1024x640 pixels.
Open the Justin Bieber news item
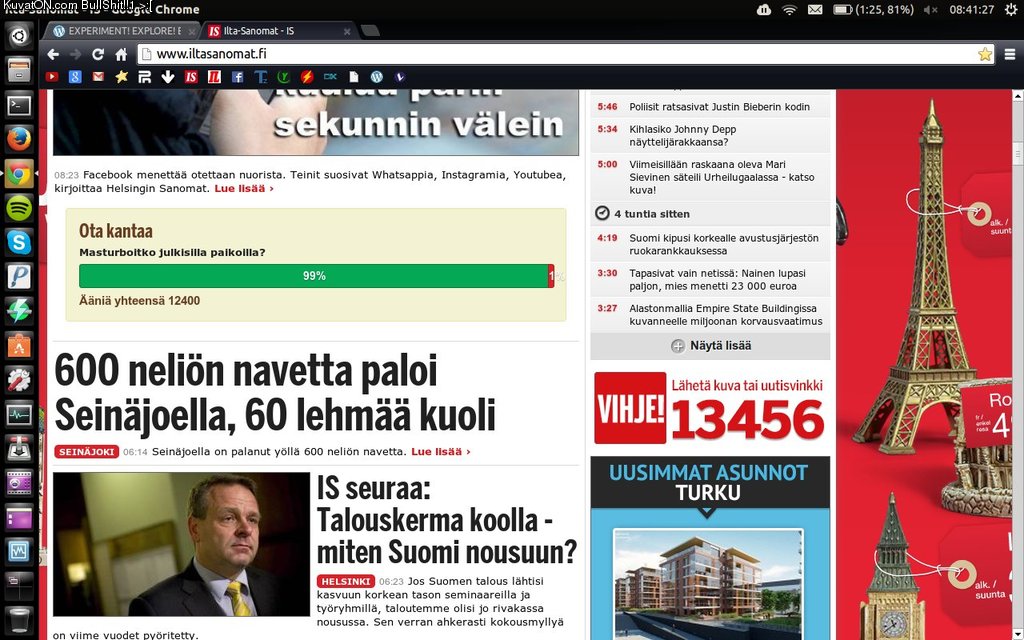click(x=719, y=107)
